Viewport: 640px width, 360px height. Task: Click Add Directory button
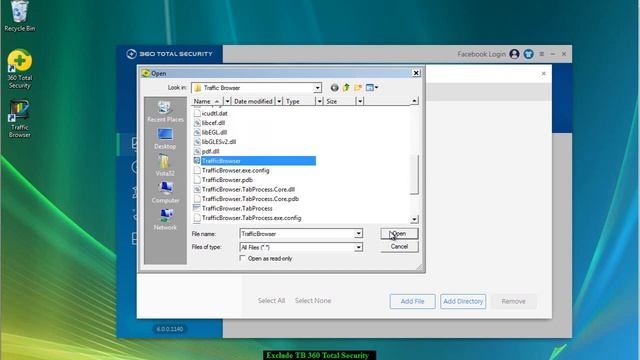[x=463, y=301]
